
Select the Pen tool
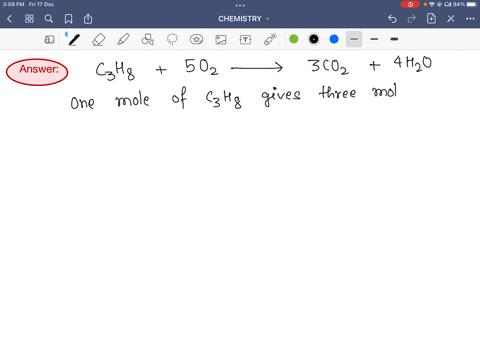point(74,40)
